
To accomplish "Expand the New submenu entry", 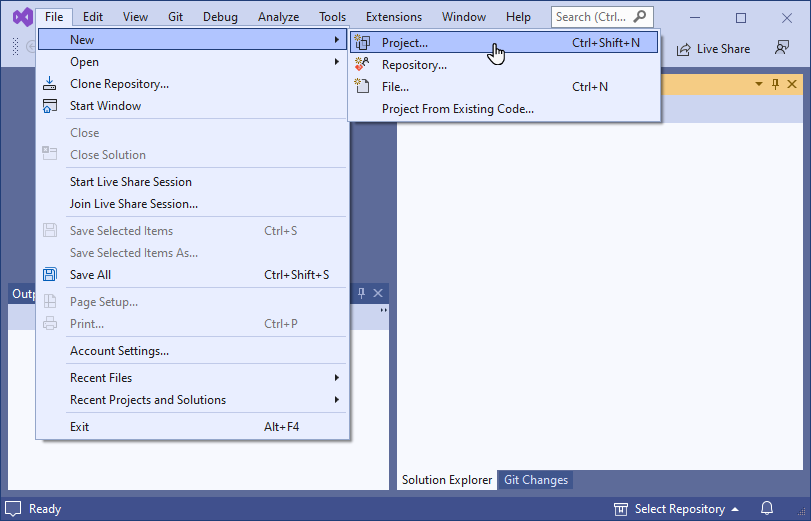I will pyautogui.click(x=192, y=40).
